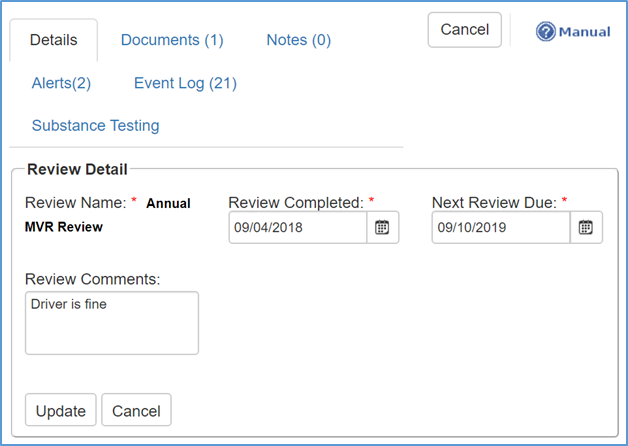This screenshot has height=446, width=628.
Task: Open the calendar picker for Review Completed
Action: coord(382,228)
